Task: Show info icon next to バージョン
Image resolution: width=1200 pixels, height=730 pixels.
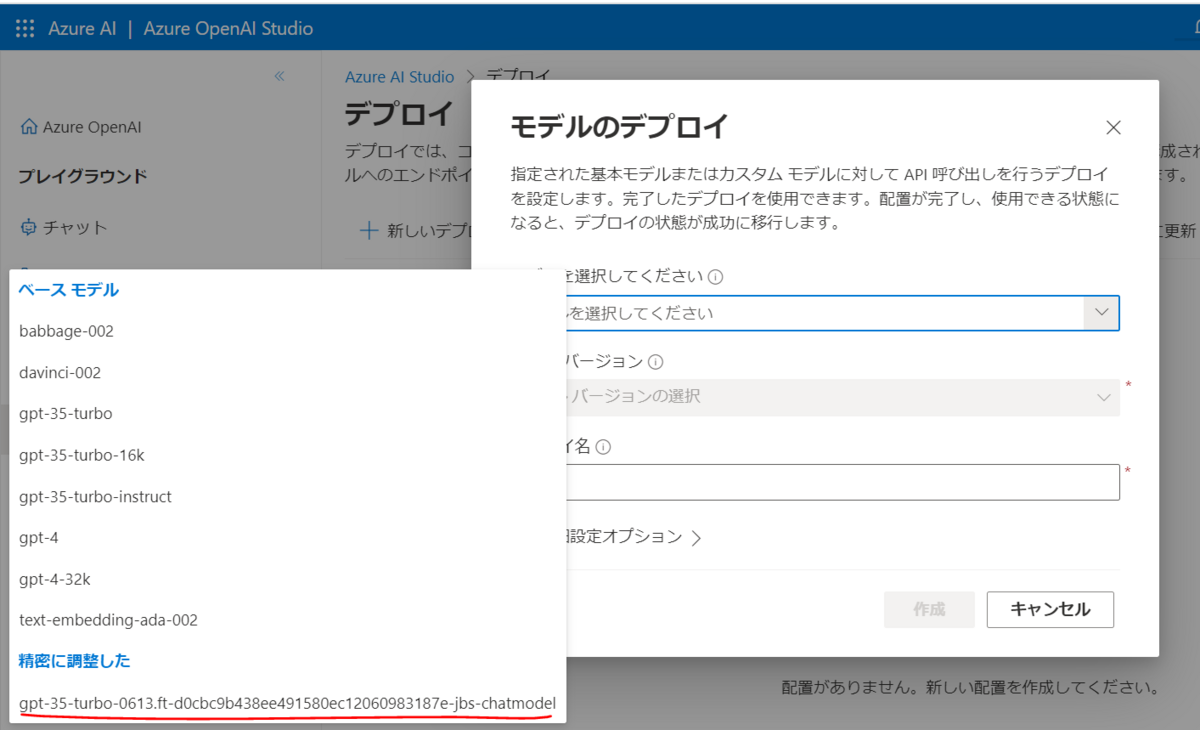Action: click(656, 362)
